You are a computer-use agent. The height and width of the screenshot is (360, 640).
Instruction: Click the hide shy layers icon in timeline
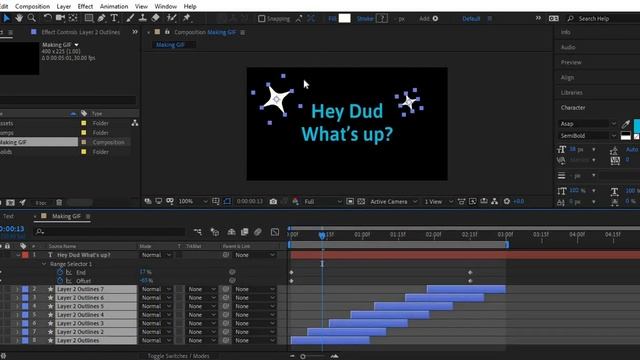(231, 232)
